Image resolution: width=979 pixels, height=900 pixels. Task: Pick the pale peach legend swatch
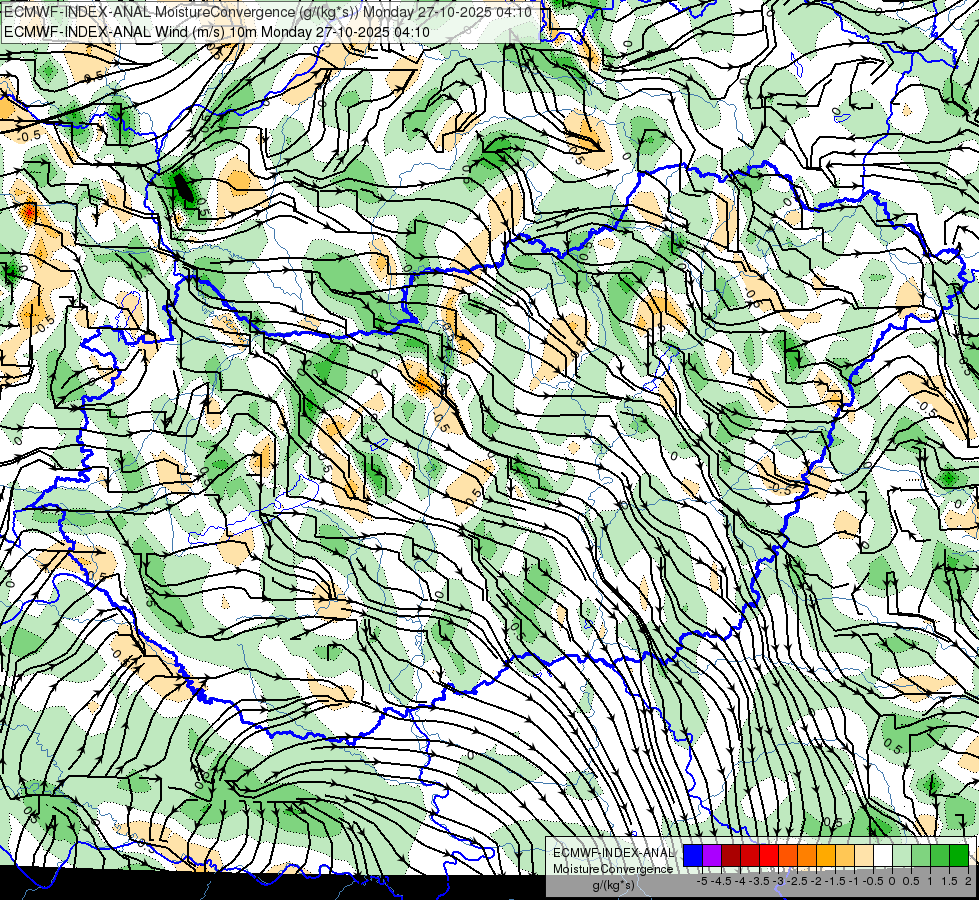pyautogui.click(x=864, y=855)
